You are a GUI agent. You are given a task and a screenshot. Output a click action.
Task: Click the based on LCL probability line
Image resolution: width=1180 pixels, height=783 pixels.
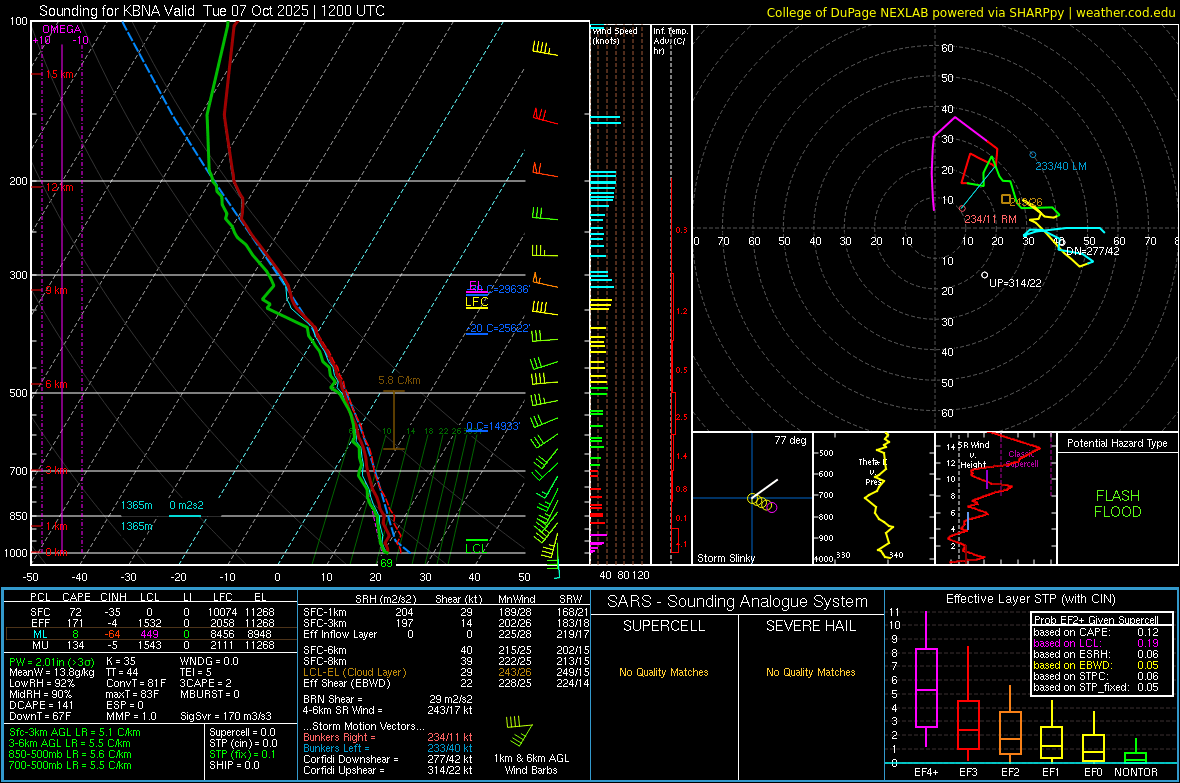(x=1096, y=643)
